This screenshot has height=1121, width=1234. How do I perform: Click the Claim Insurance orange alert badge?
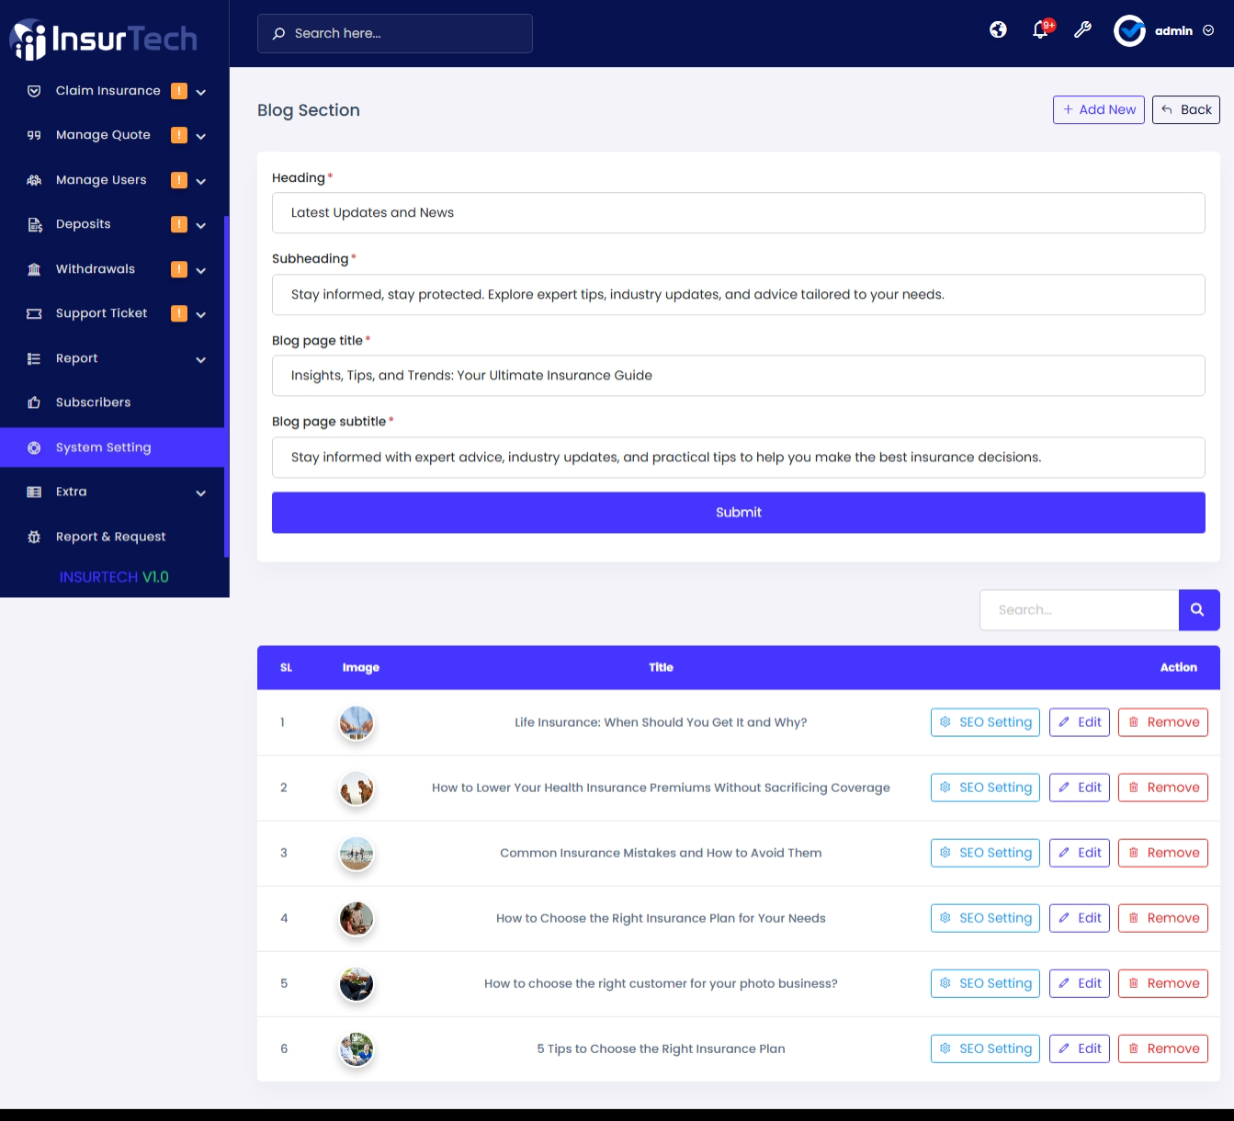[179, 91]
